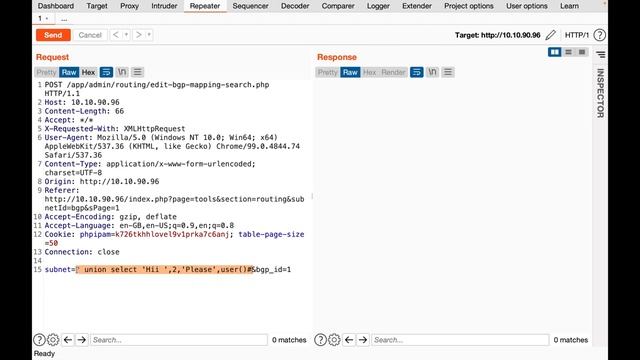Set combined tabbed layout view
Viewport: 640px width, 360px height.
tap(582, 52)
